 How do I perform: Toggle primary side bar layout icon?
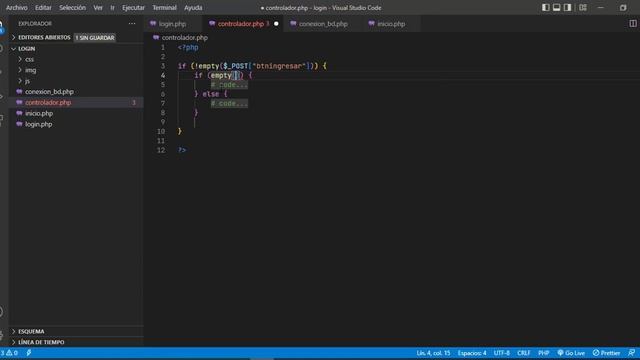coord(546,7)
